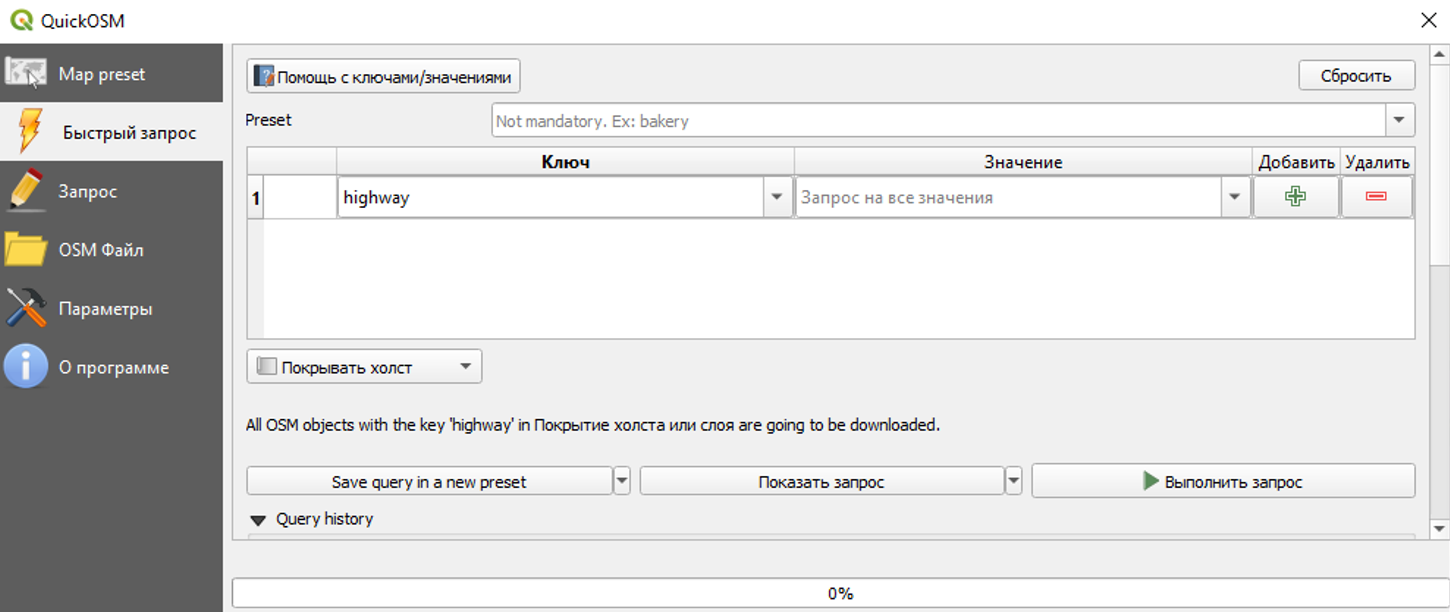Viewport: 1450px width, 612px height.
Task: Click the Map preset sidebar icon
Action: coord(26,74)
